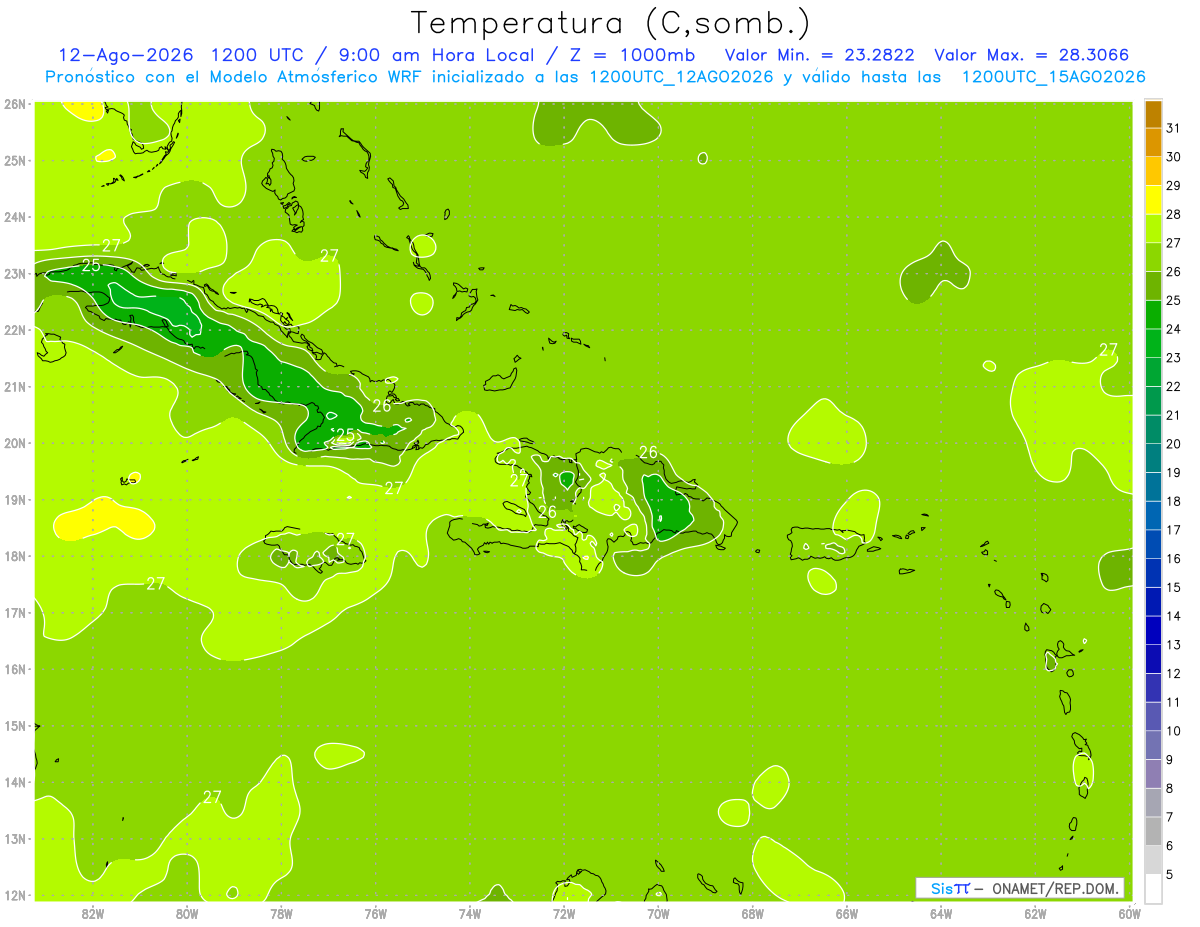Select the gold legend swatch between 29 and 30
1200x927 pixels.
1153,171
